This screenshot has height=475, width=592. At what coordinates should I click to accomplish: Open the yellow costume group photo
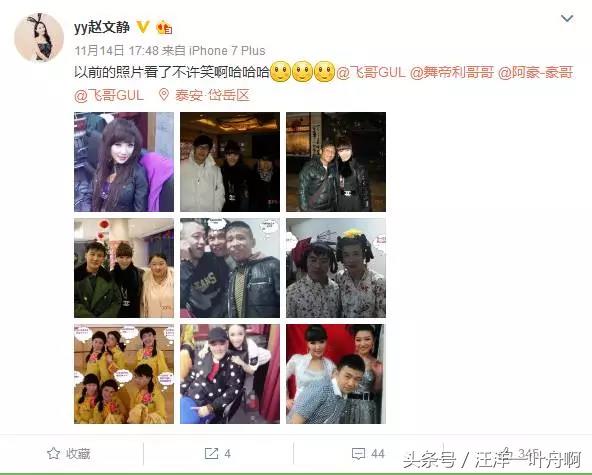(x=124, y=374)
